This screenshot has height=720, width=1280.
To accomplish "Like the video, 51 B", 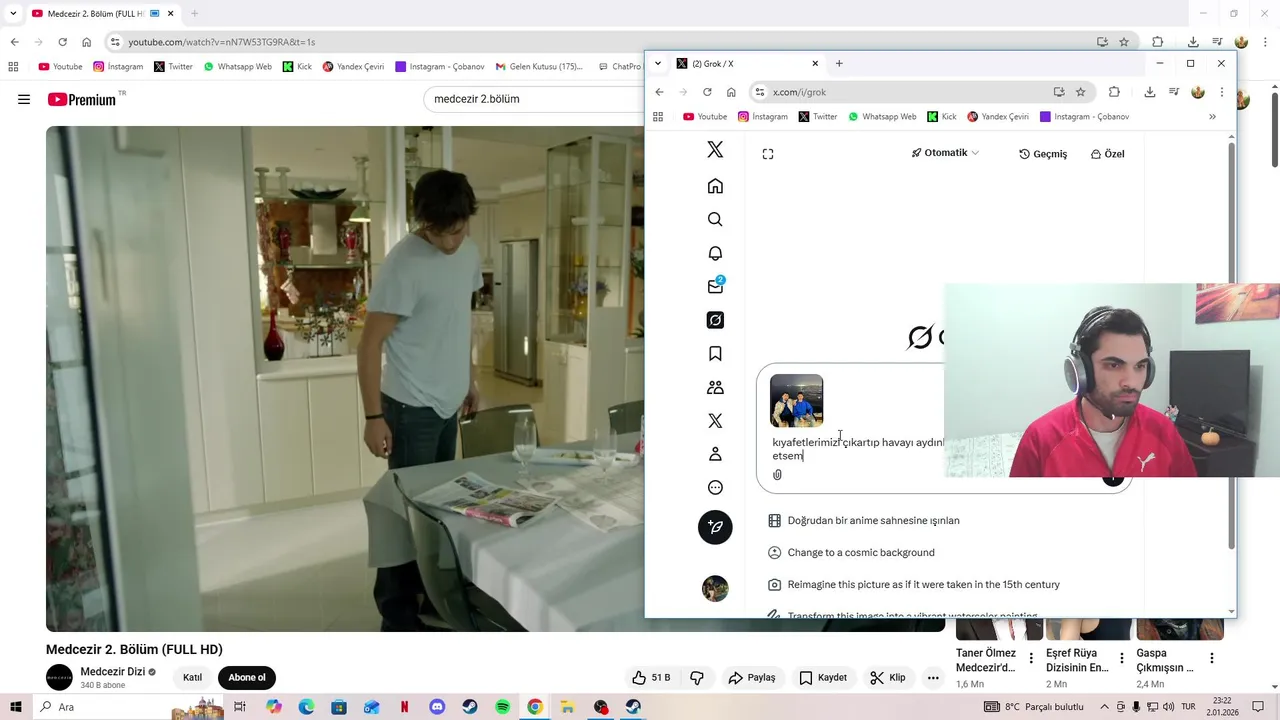I will click(651, 677).
